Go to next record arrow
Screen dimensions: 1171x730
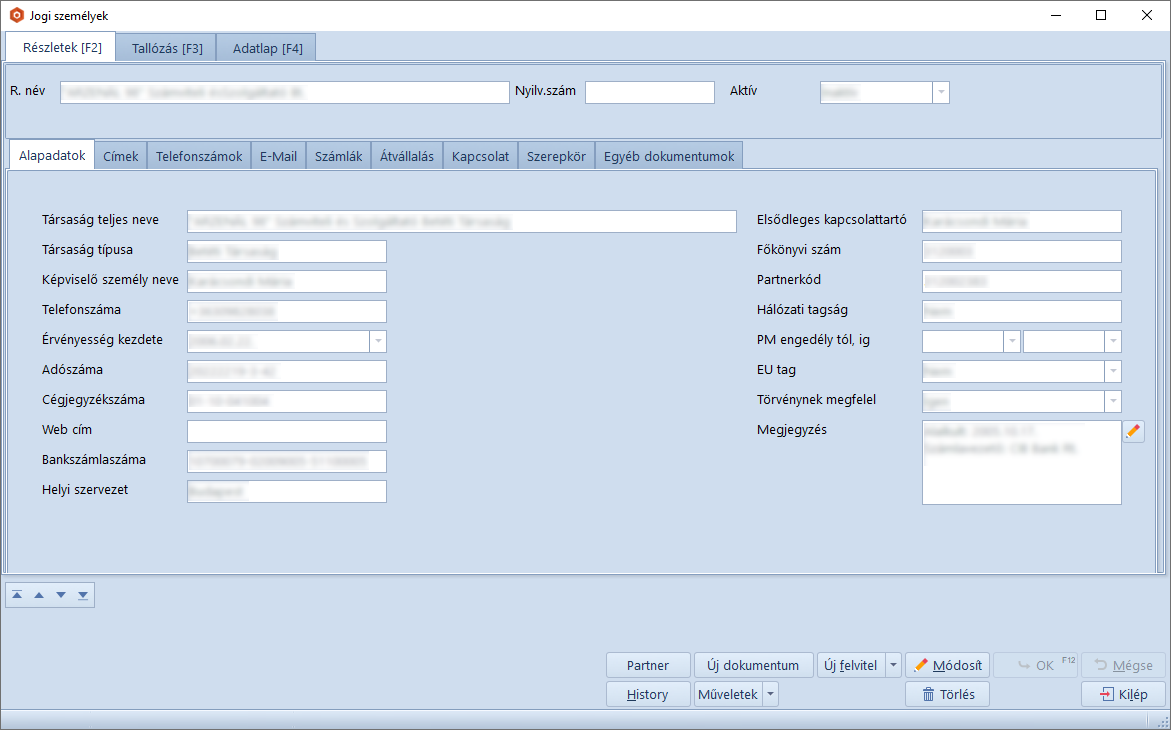(61, 595)
